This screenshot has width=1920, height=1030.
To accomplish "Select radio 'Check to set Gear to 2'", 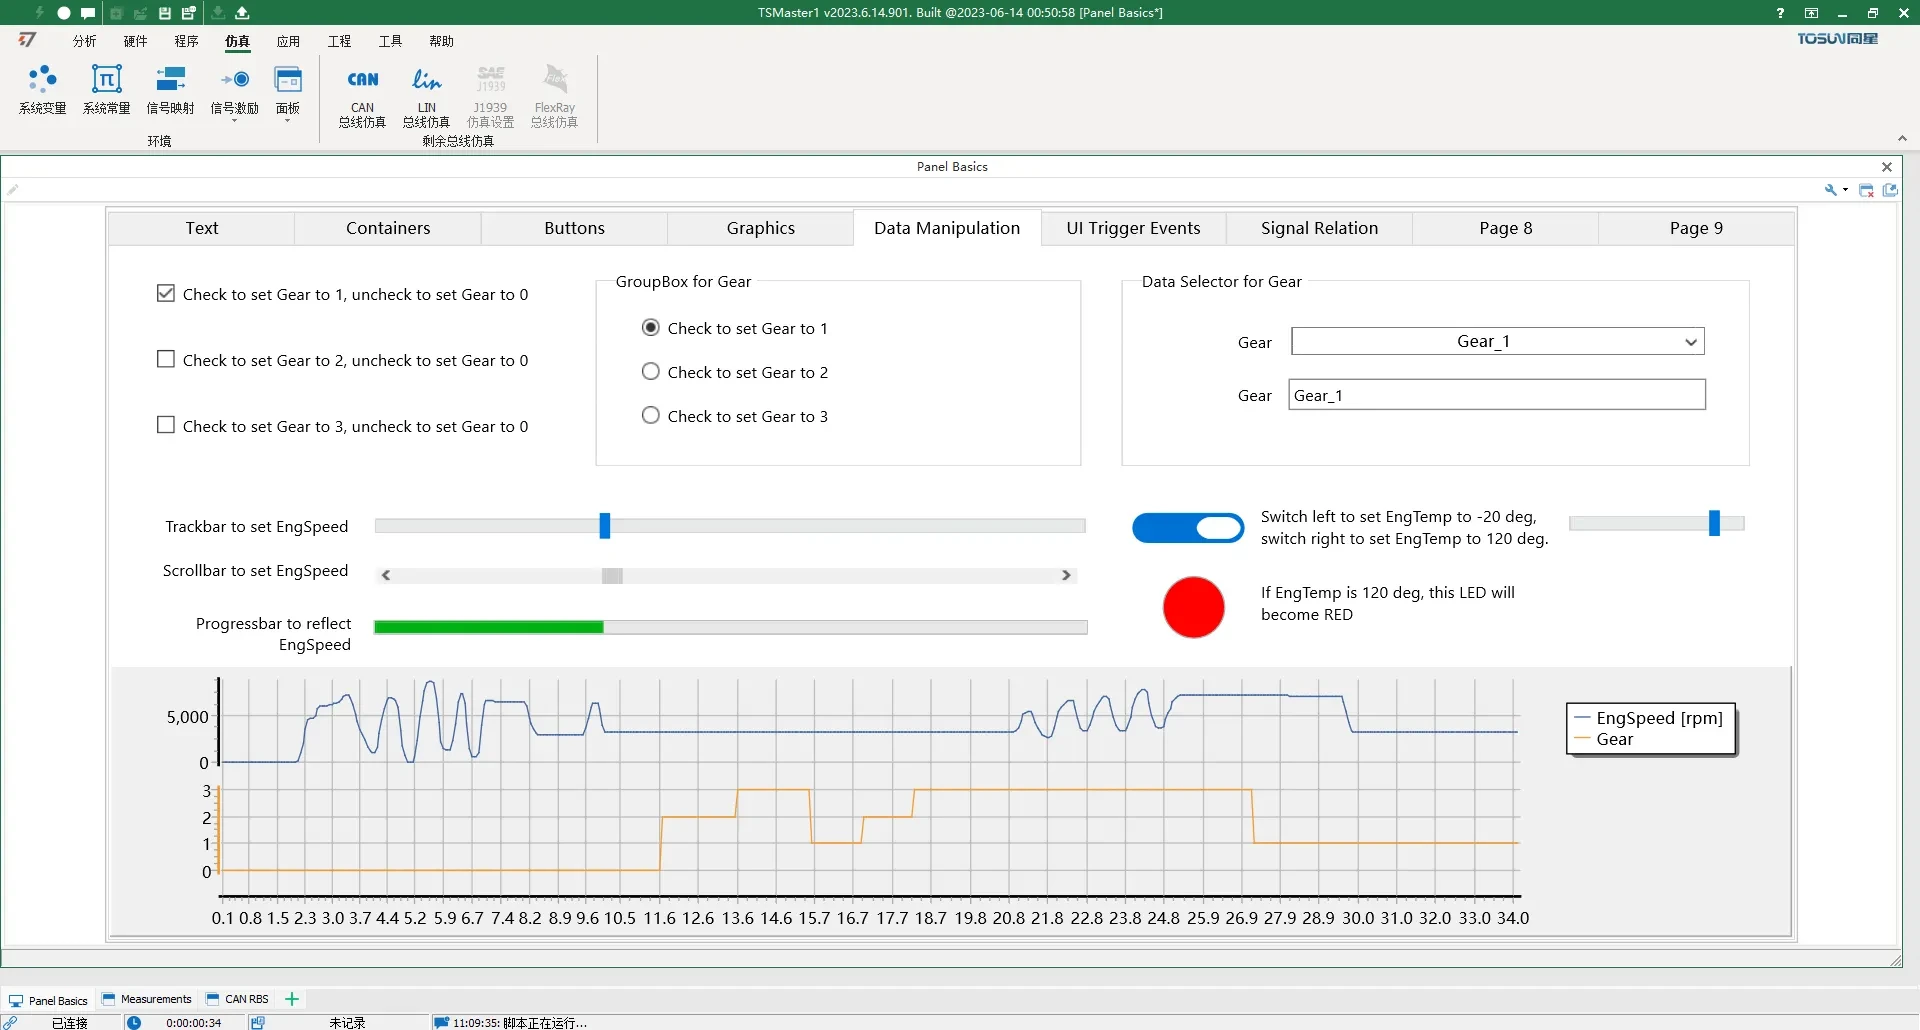I will click(x=651, y=372).
